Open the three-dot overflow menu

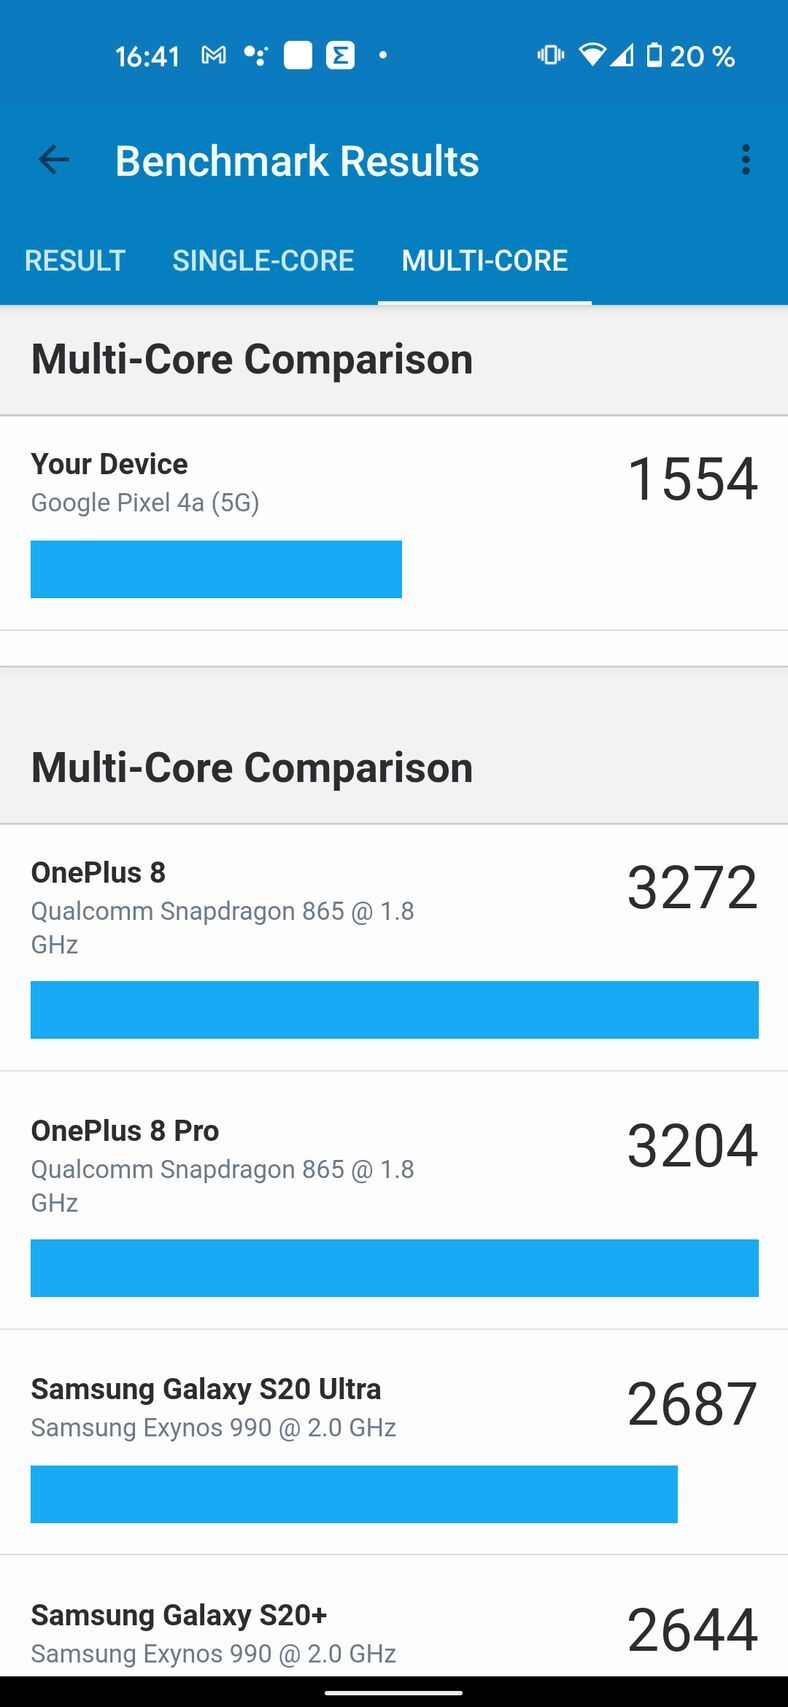(745, 160)
